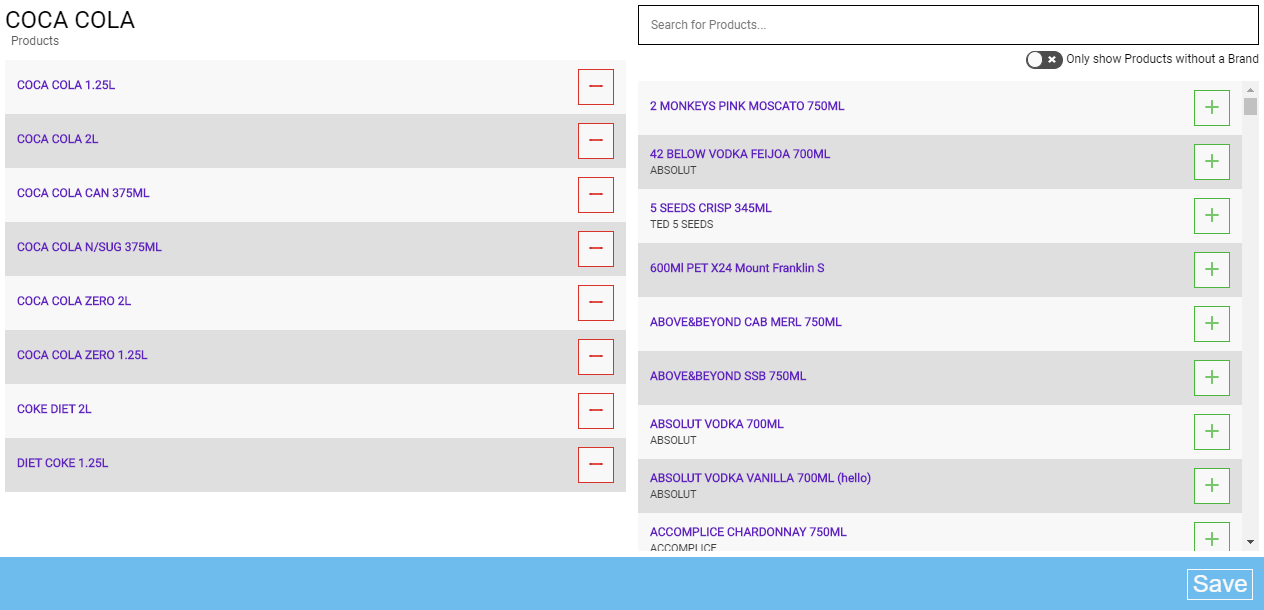Screen dimensions: 1264x610
Task: Save the brand changes
Action: 1220,584
